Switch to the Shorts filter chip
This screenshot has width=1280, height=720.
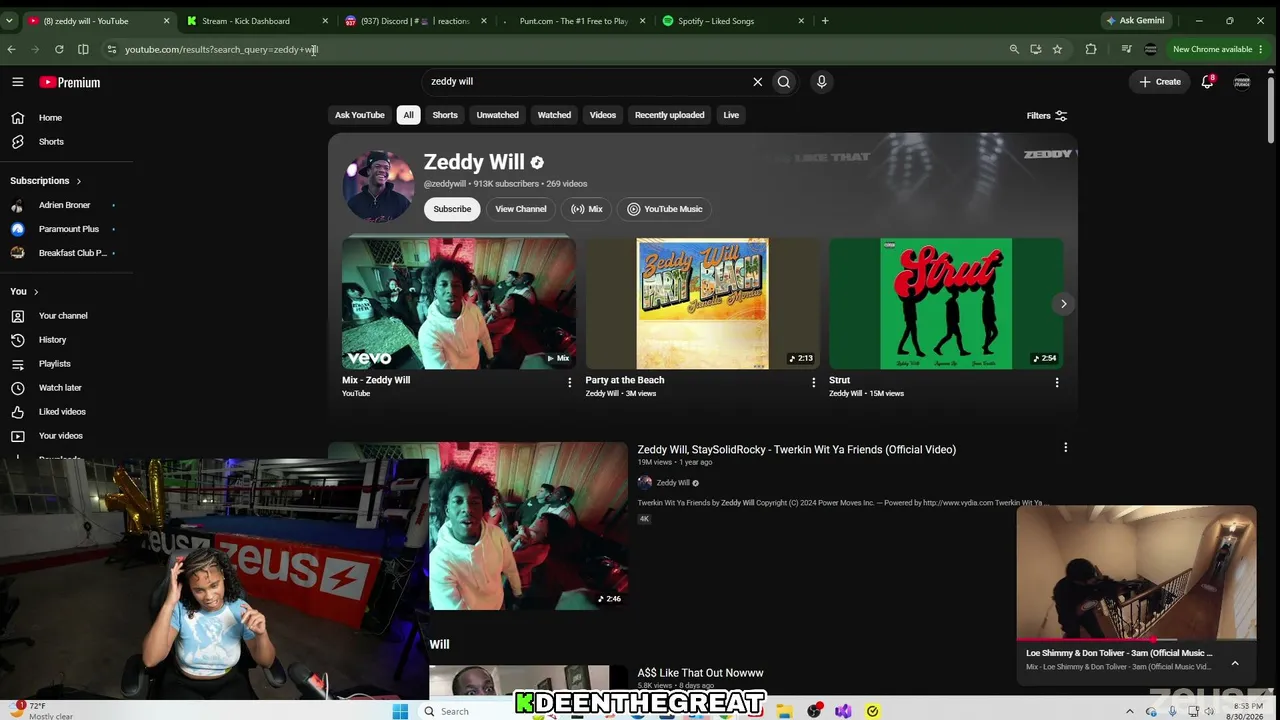point(445,115)
